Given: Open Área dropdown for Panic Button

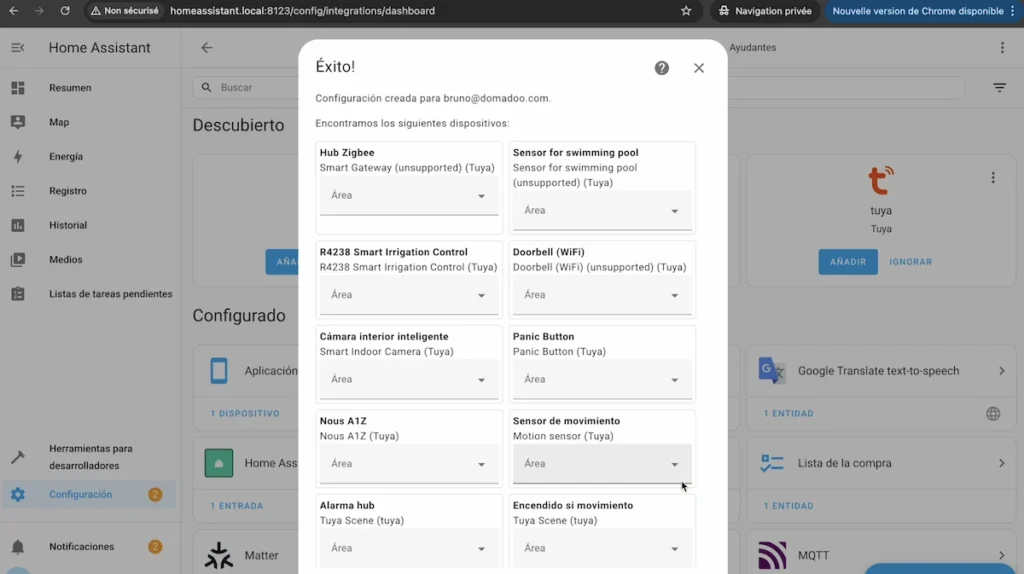Looking at the screenshot, I should tap(602, 379).
